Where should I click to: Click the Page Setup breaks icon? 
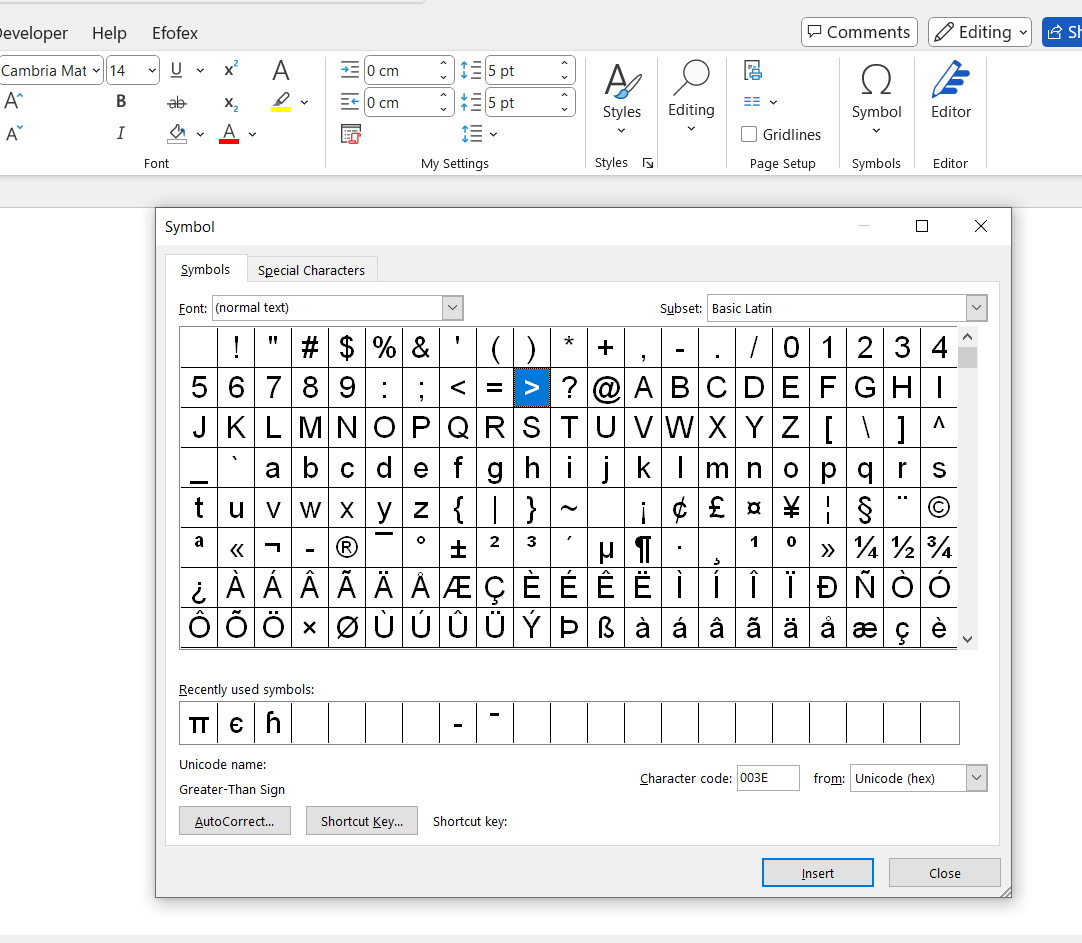753,70
